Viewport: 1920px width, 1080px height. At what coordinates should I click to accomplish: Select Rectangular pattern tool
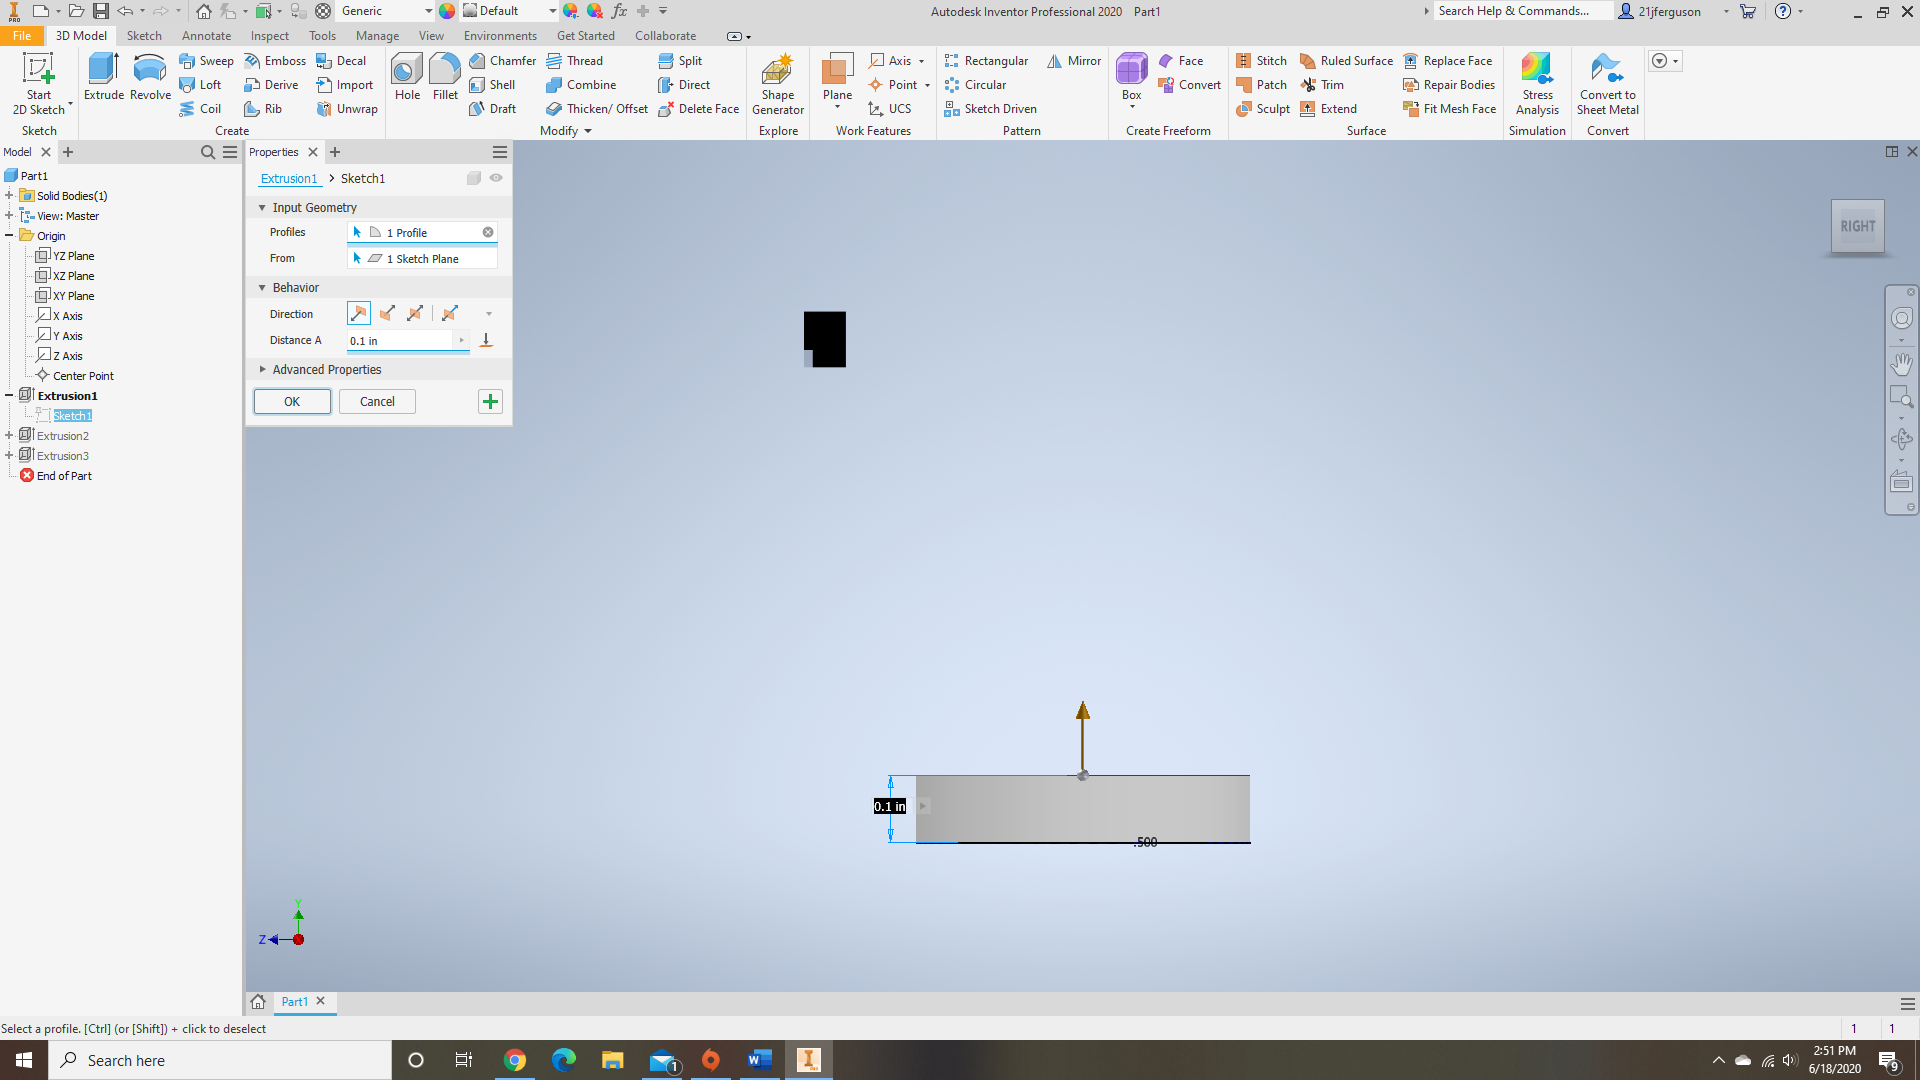[x=986, y=61]
